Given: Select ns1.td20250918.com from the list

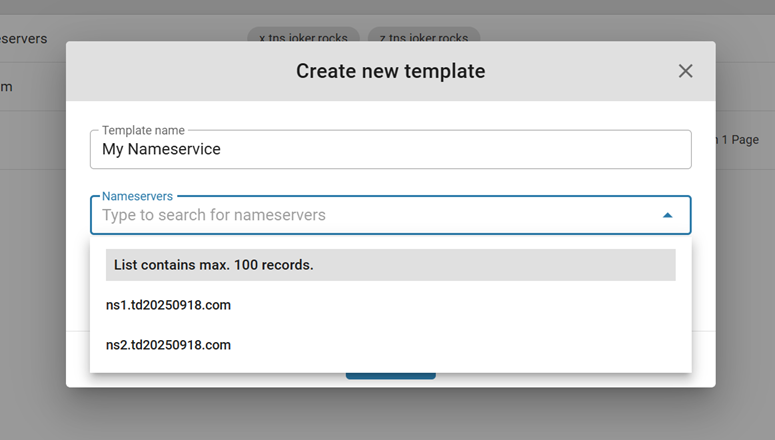Looking at the screenshot, I should pos(168,305).
